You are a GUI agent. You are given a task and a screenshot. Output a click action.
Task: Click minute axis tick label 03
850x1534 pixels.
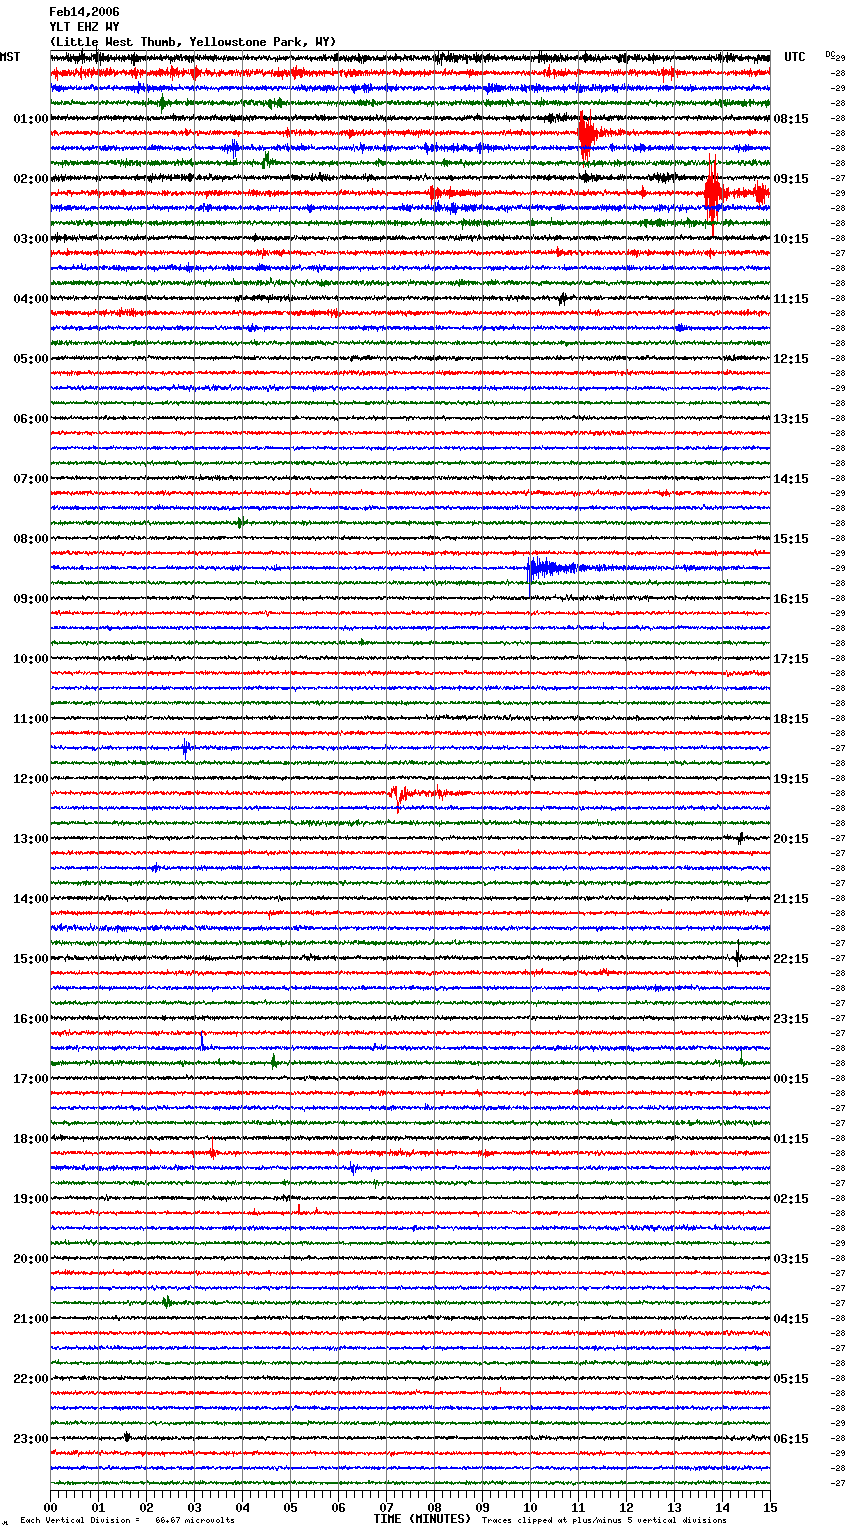(x=194, y=1507)
